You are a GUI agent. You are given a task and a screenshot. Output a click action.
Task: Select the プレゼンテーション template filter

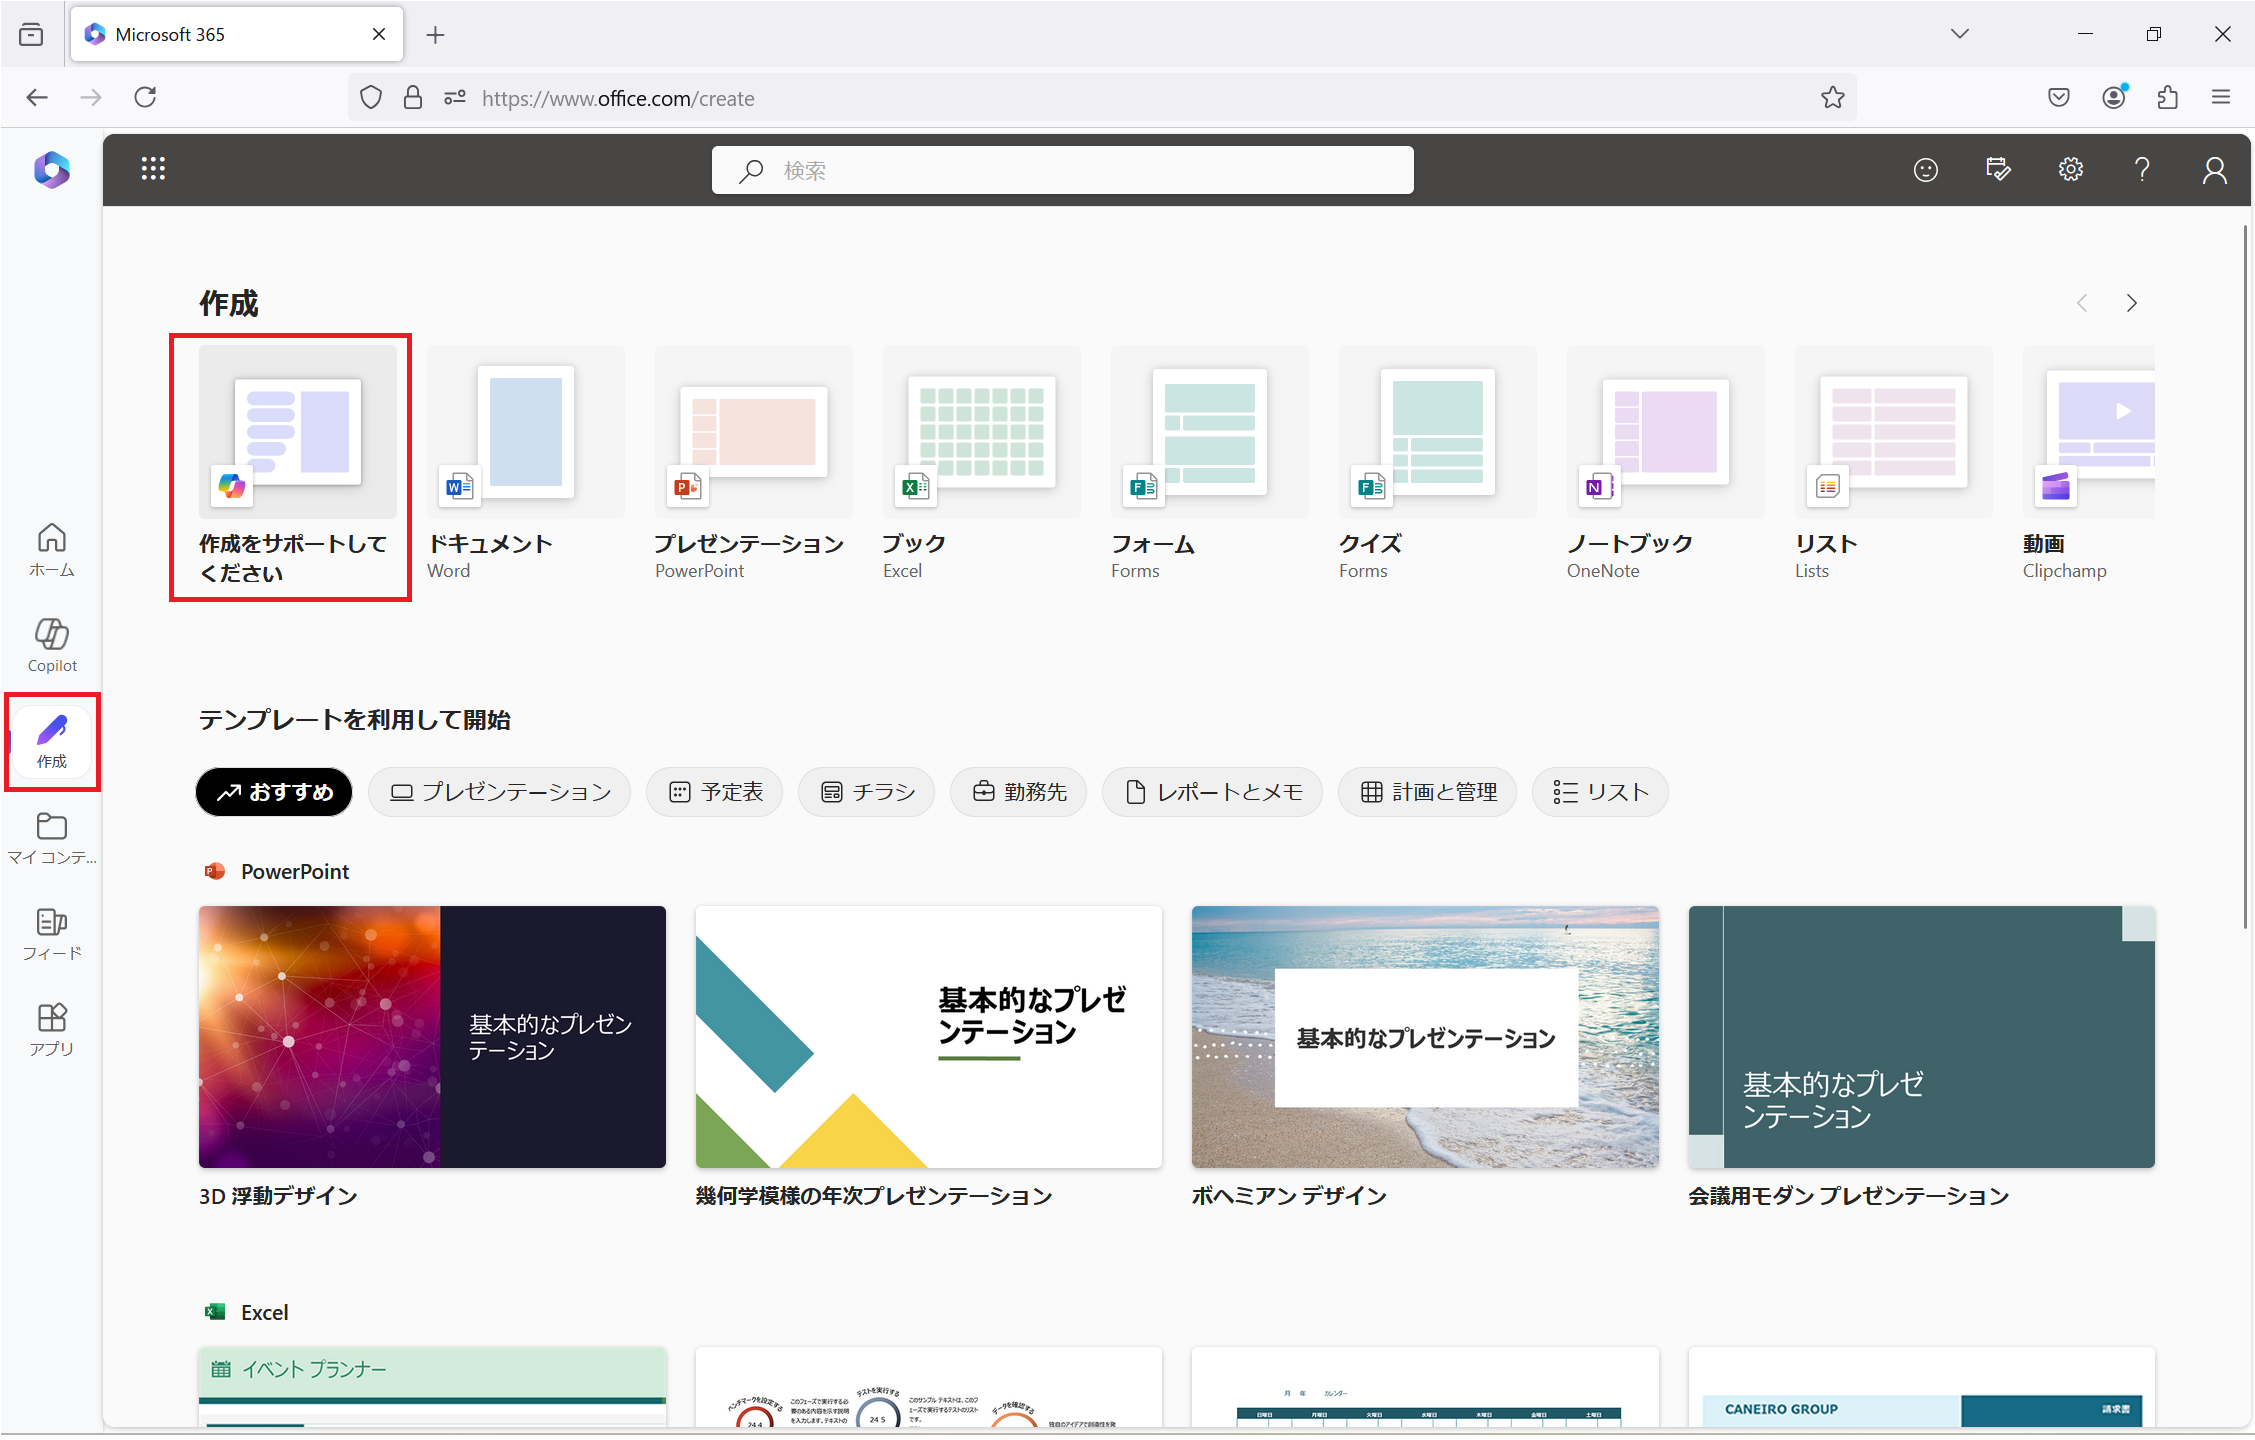tap(500, 792)
